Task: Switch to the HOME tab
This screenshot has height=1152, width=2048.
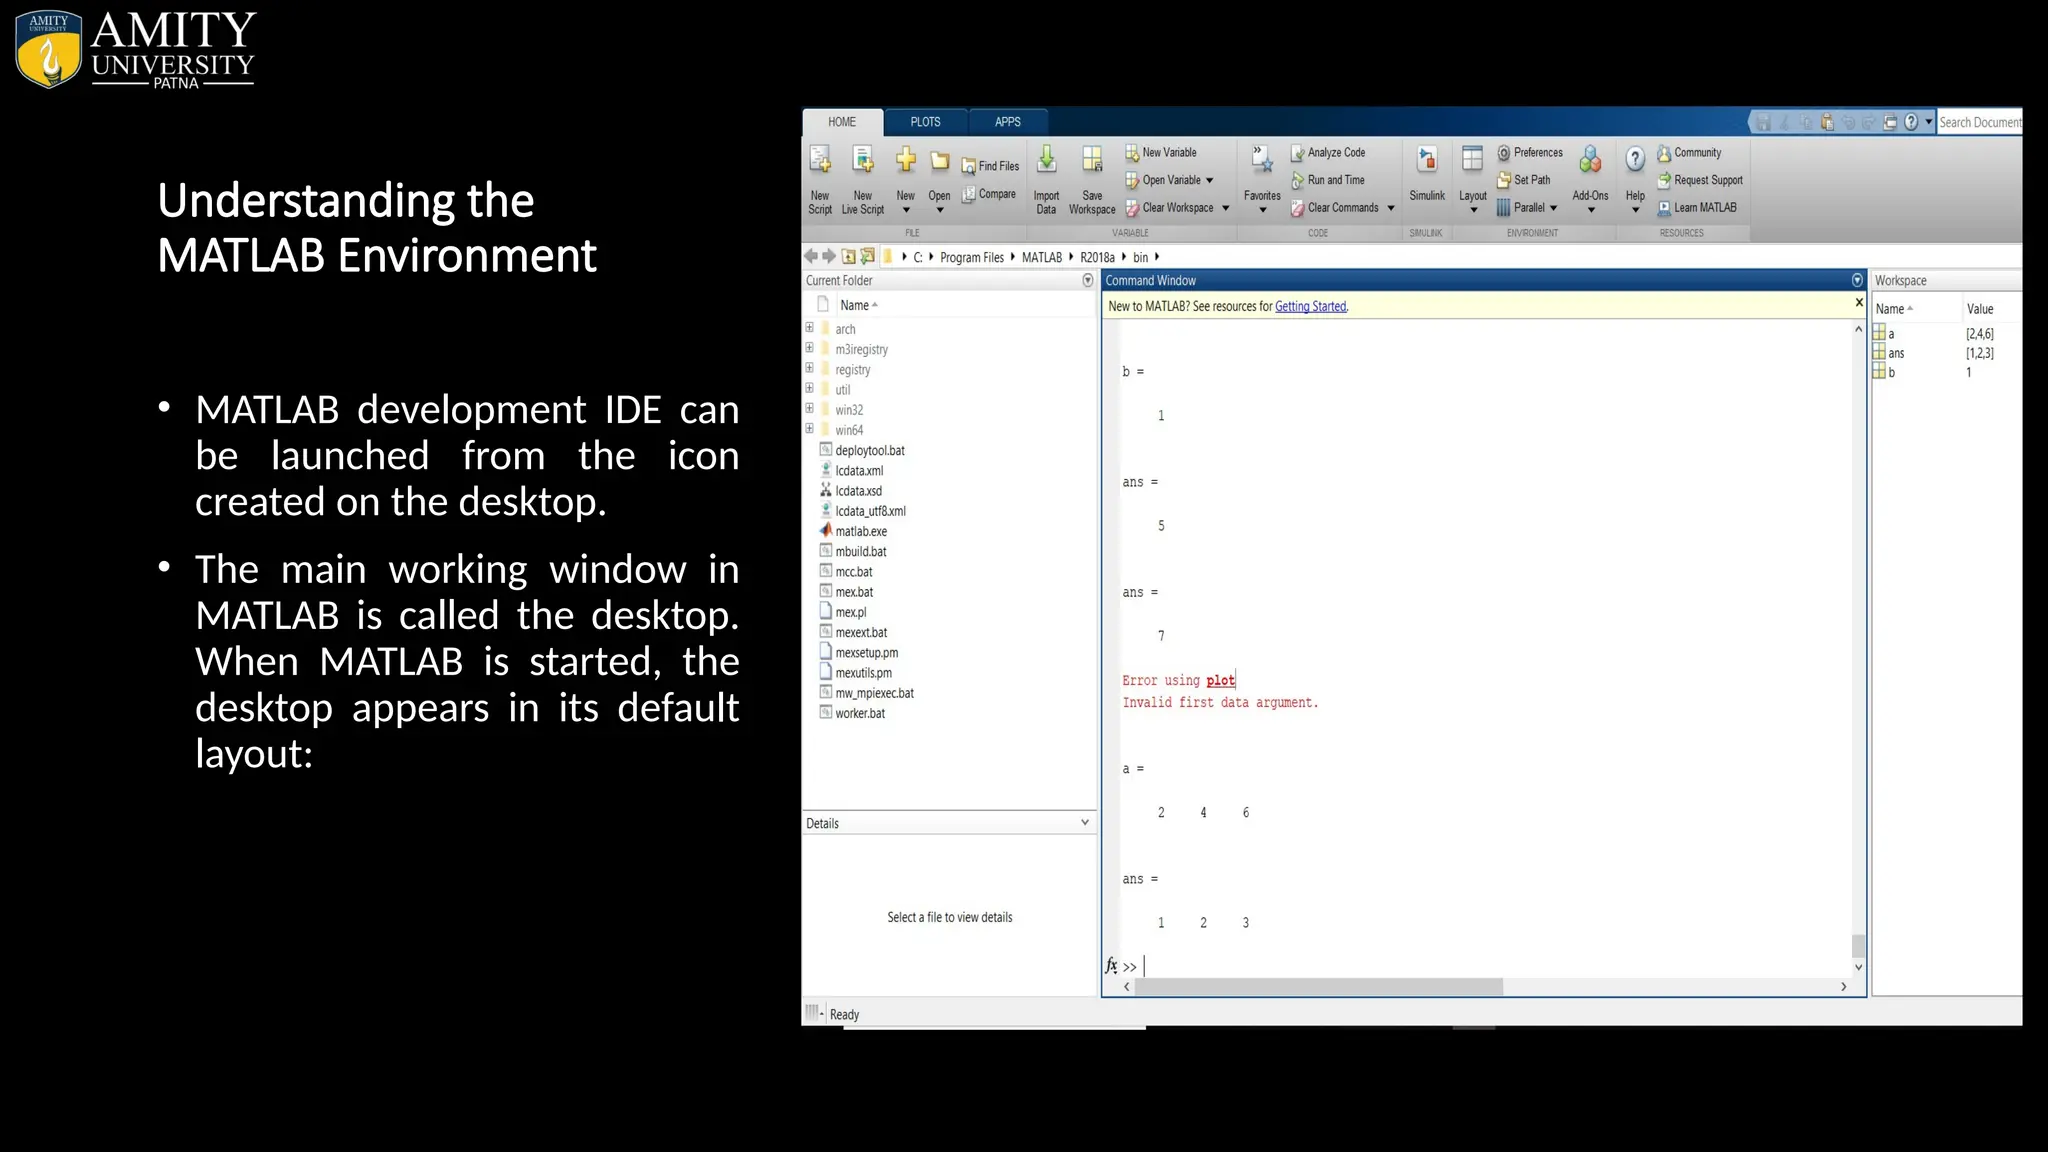Action: (842, 122)
